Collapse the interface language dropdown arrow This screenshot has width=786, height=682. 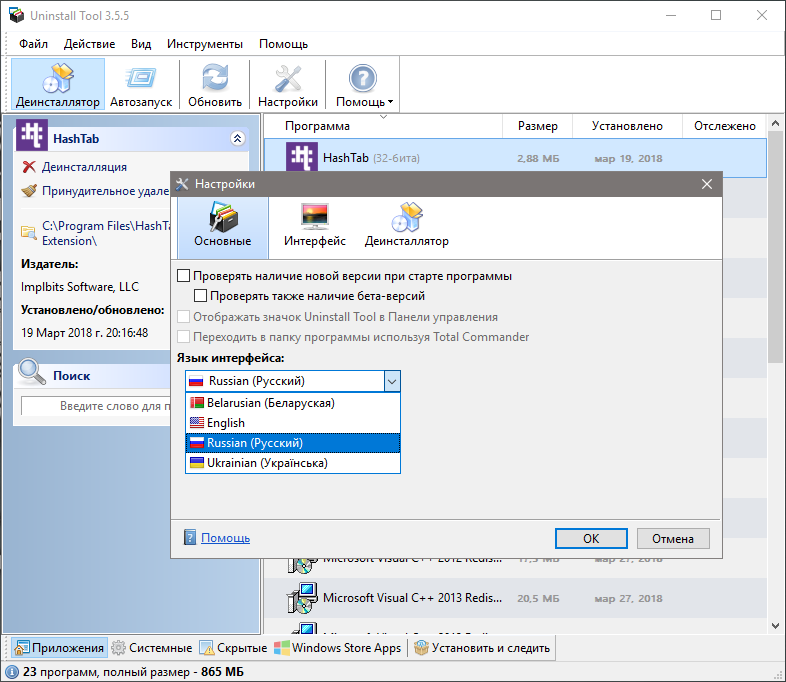tap(392, 381)
